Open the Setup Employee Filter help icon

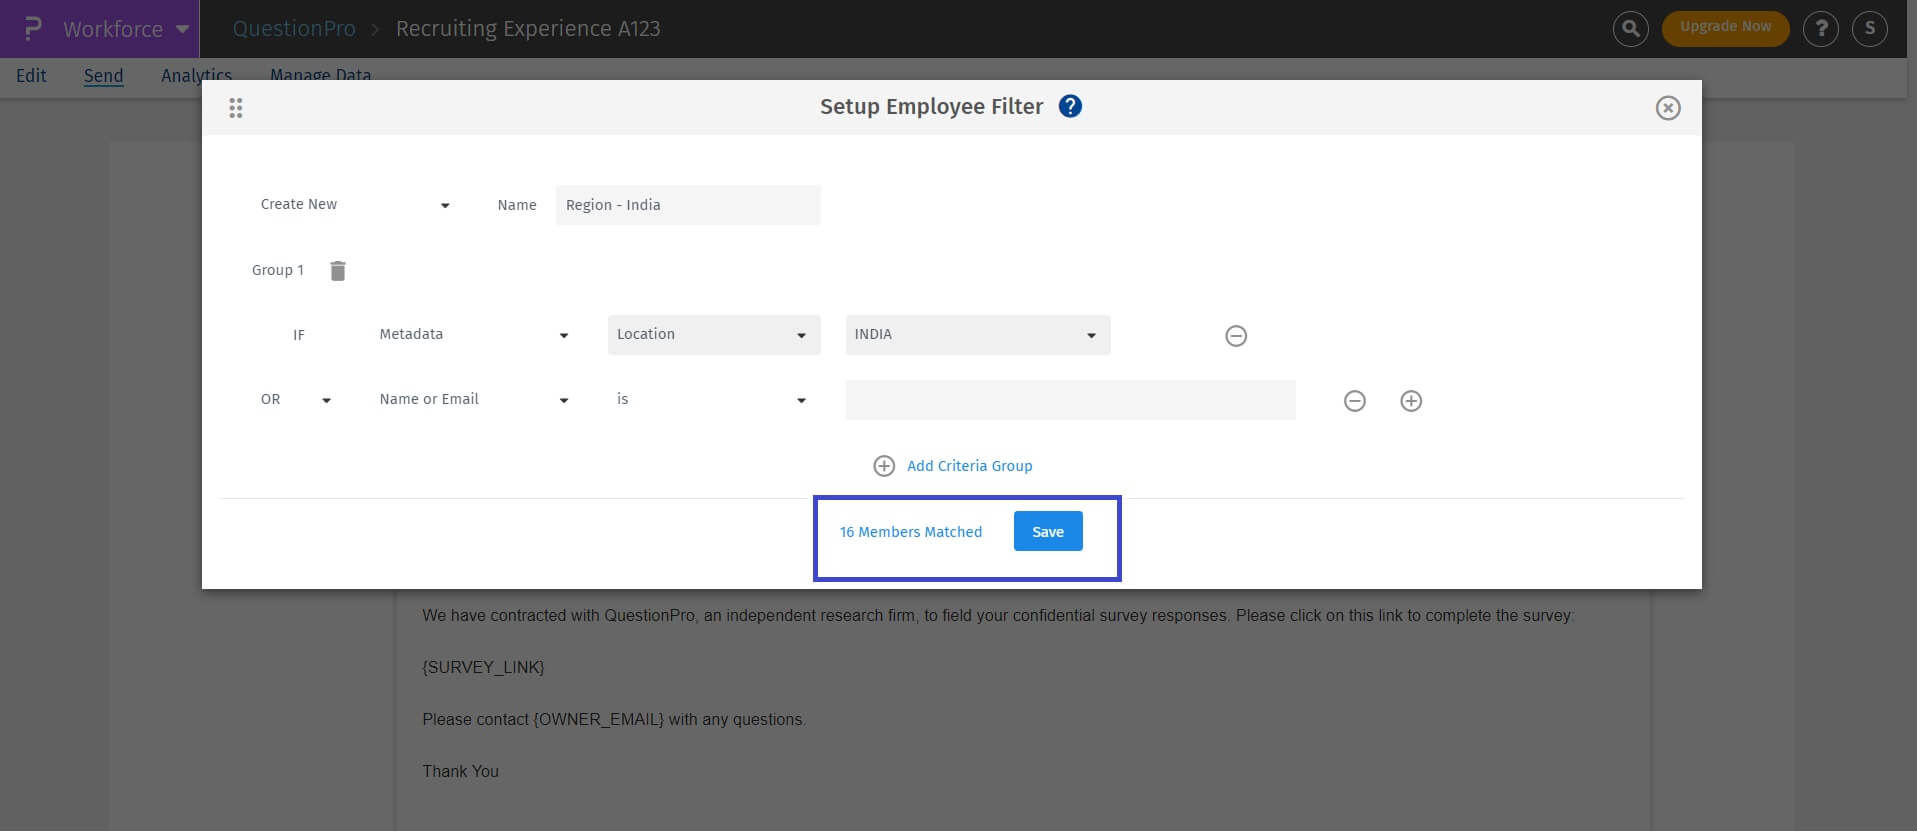pos(1070,106)
